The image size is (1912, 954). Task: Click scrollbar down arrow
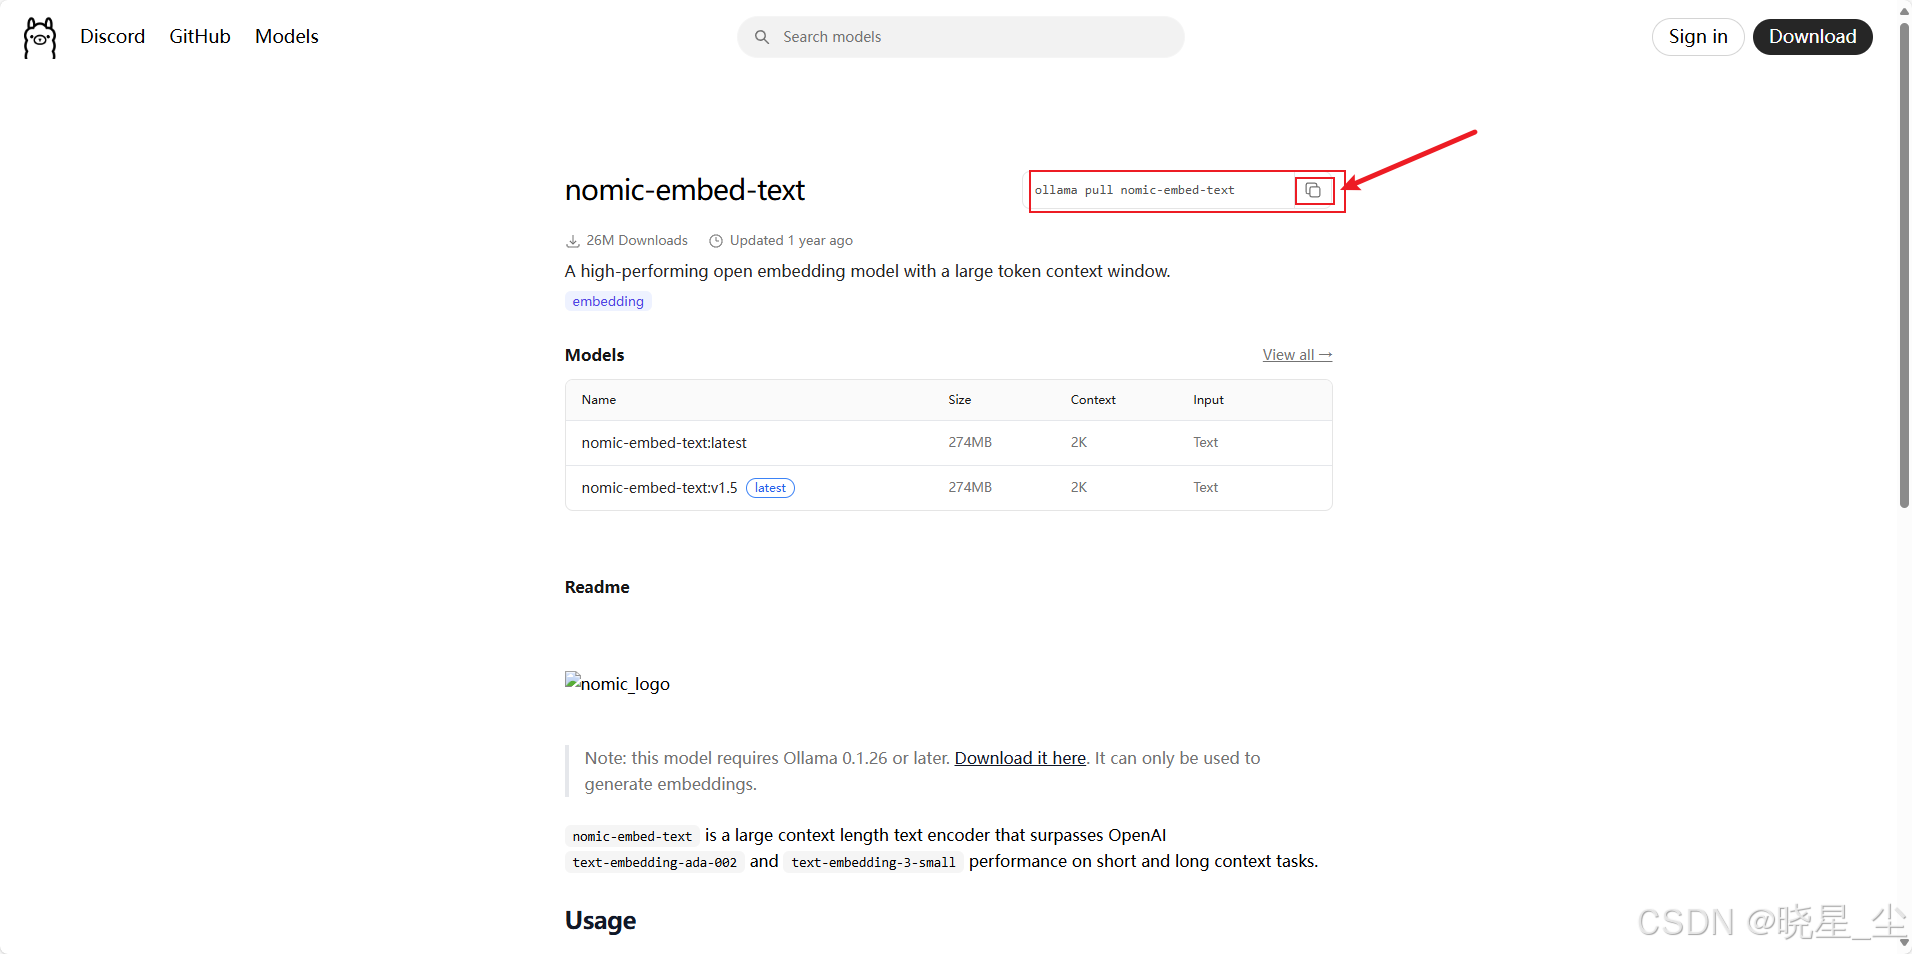coord(1904,942)
